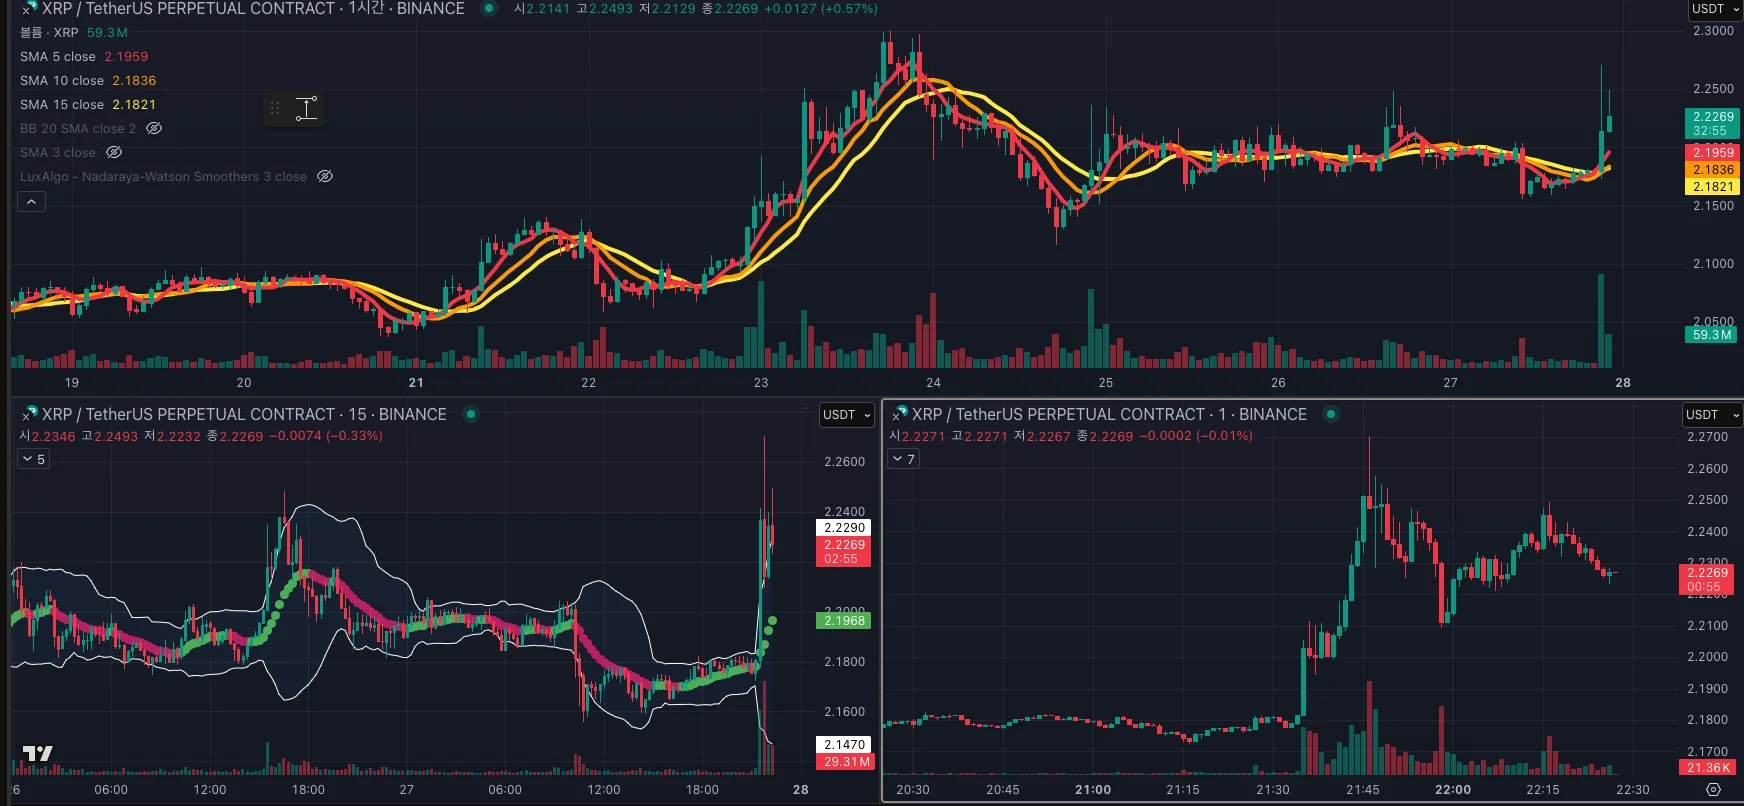
Task: Click the red 2.2269 countdown label on 15-minute chart
Action: click(x=844, y=552)
